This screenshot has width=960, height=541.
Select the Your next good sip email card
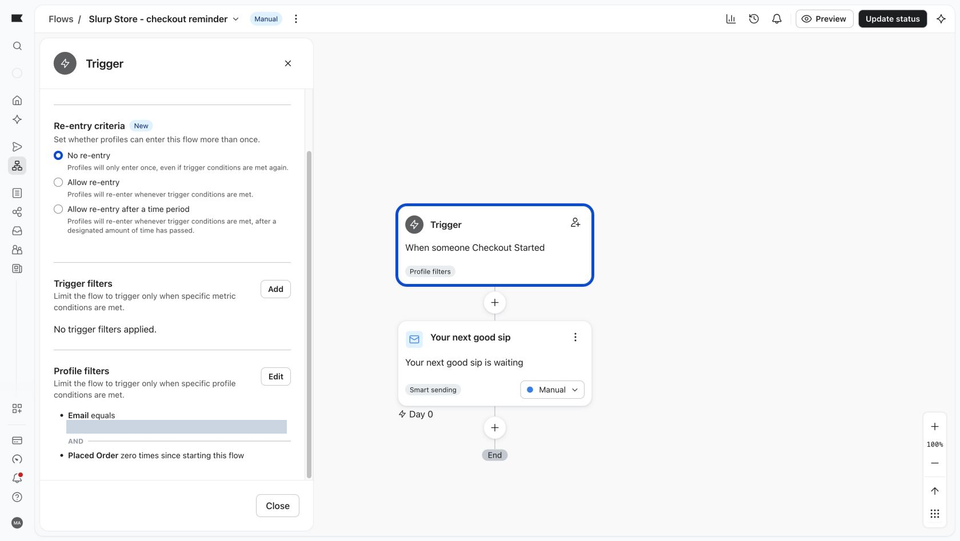click(495, 363)
